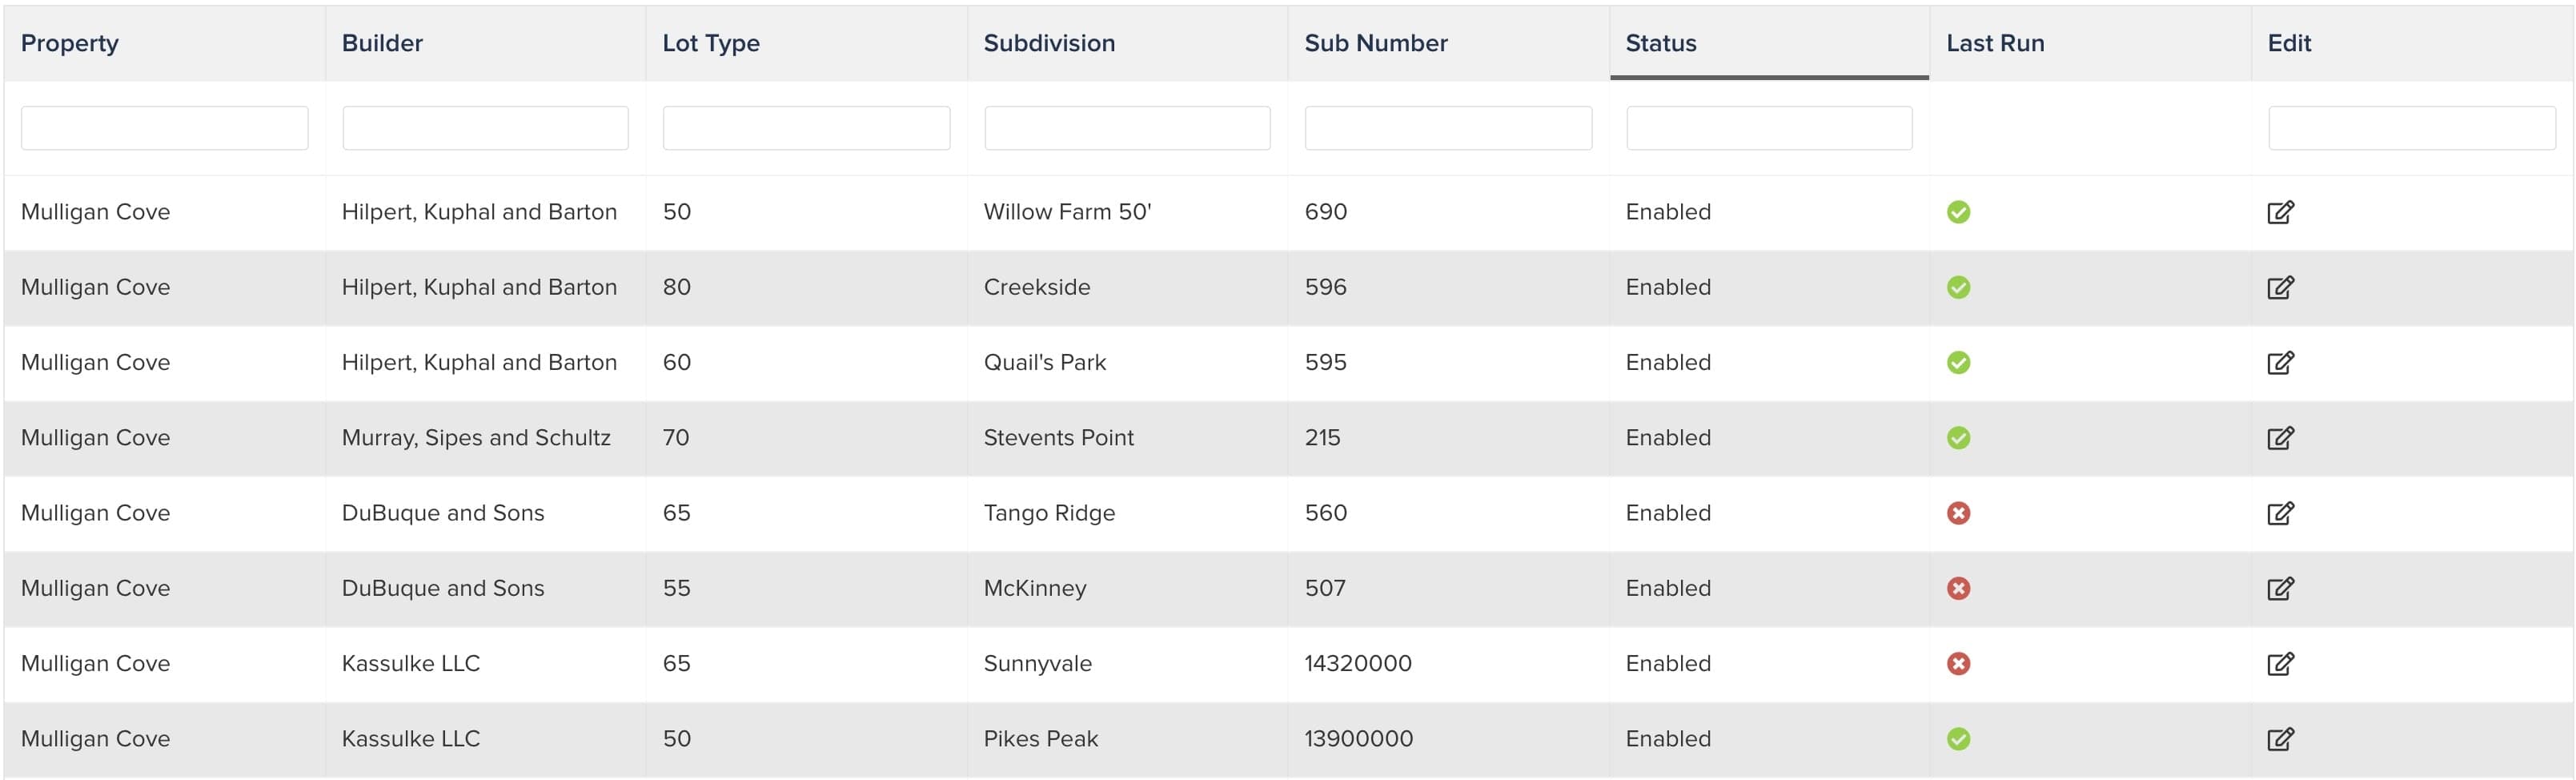This screenshot has width=2576, height=780.
Task: Click the Builder filter input
Action: [x=485, y=128]
